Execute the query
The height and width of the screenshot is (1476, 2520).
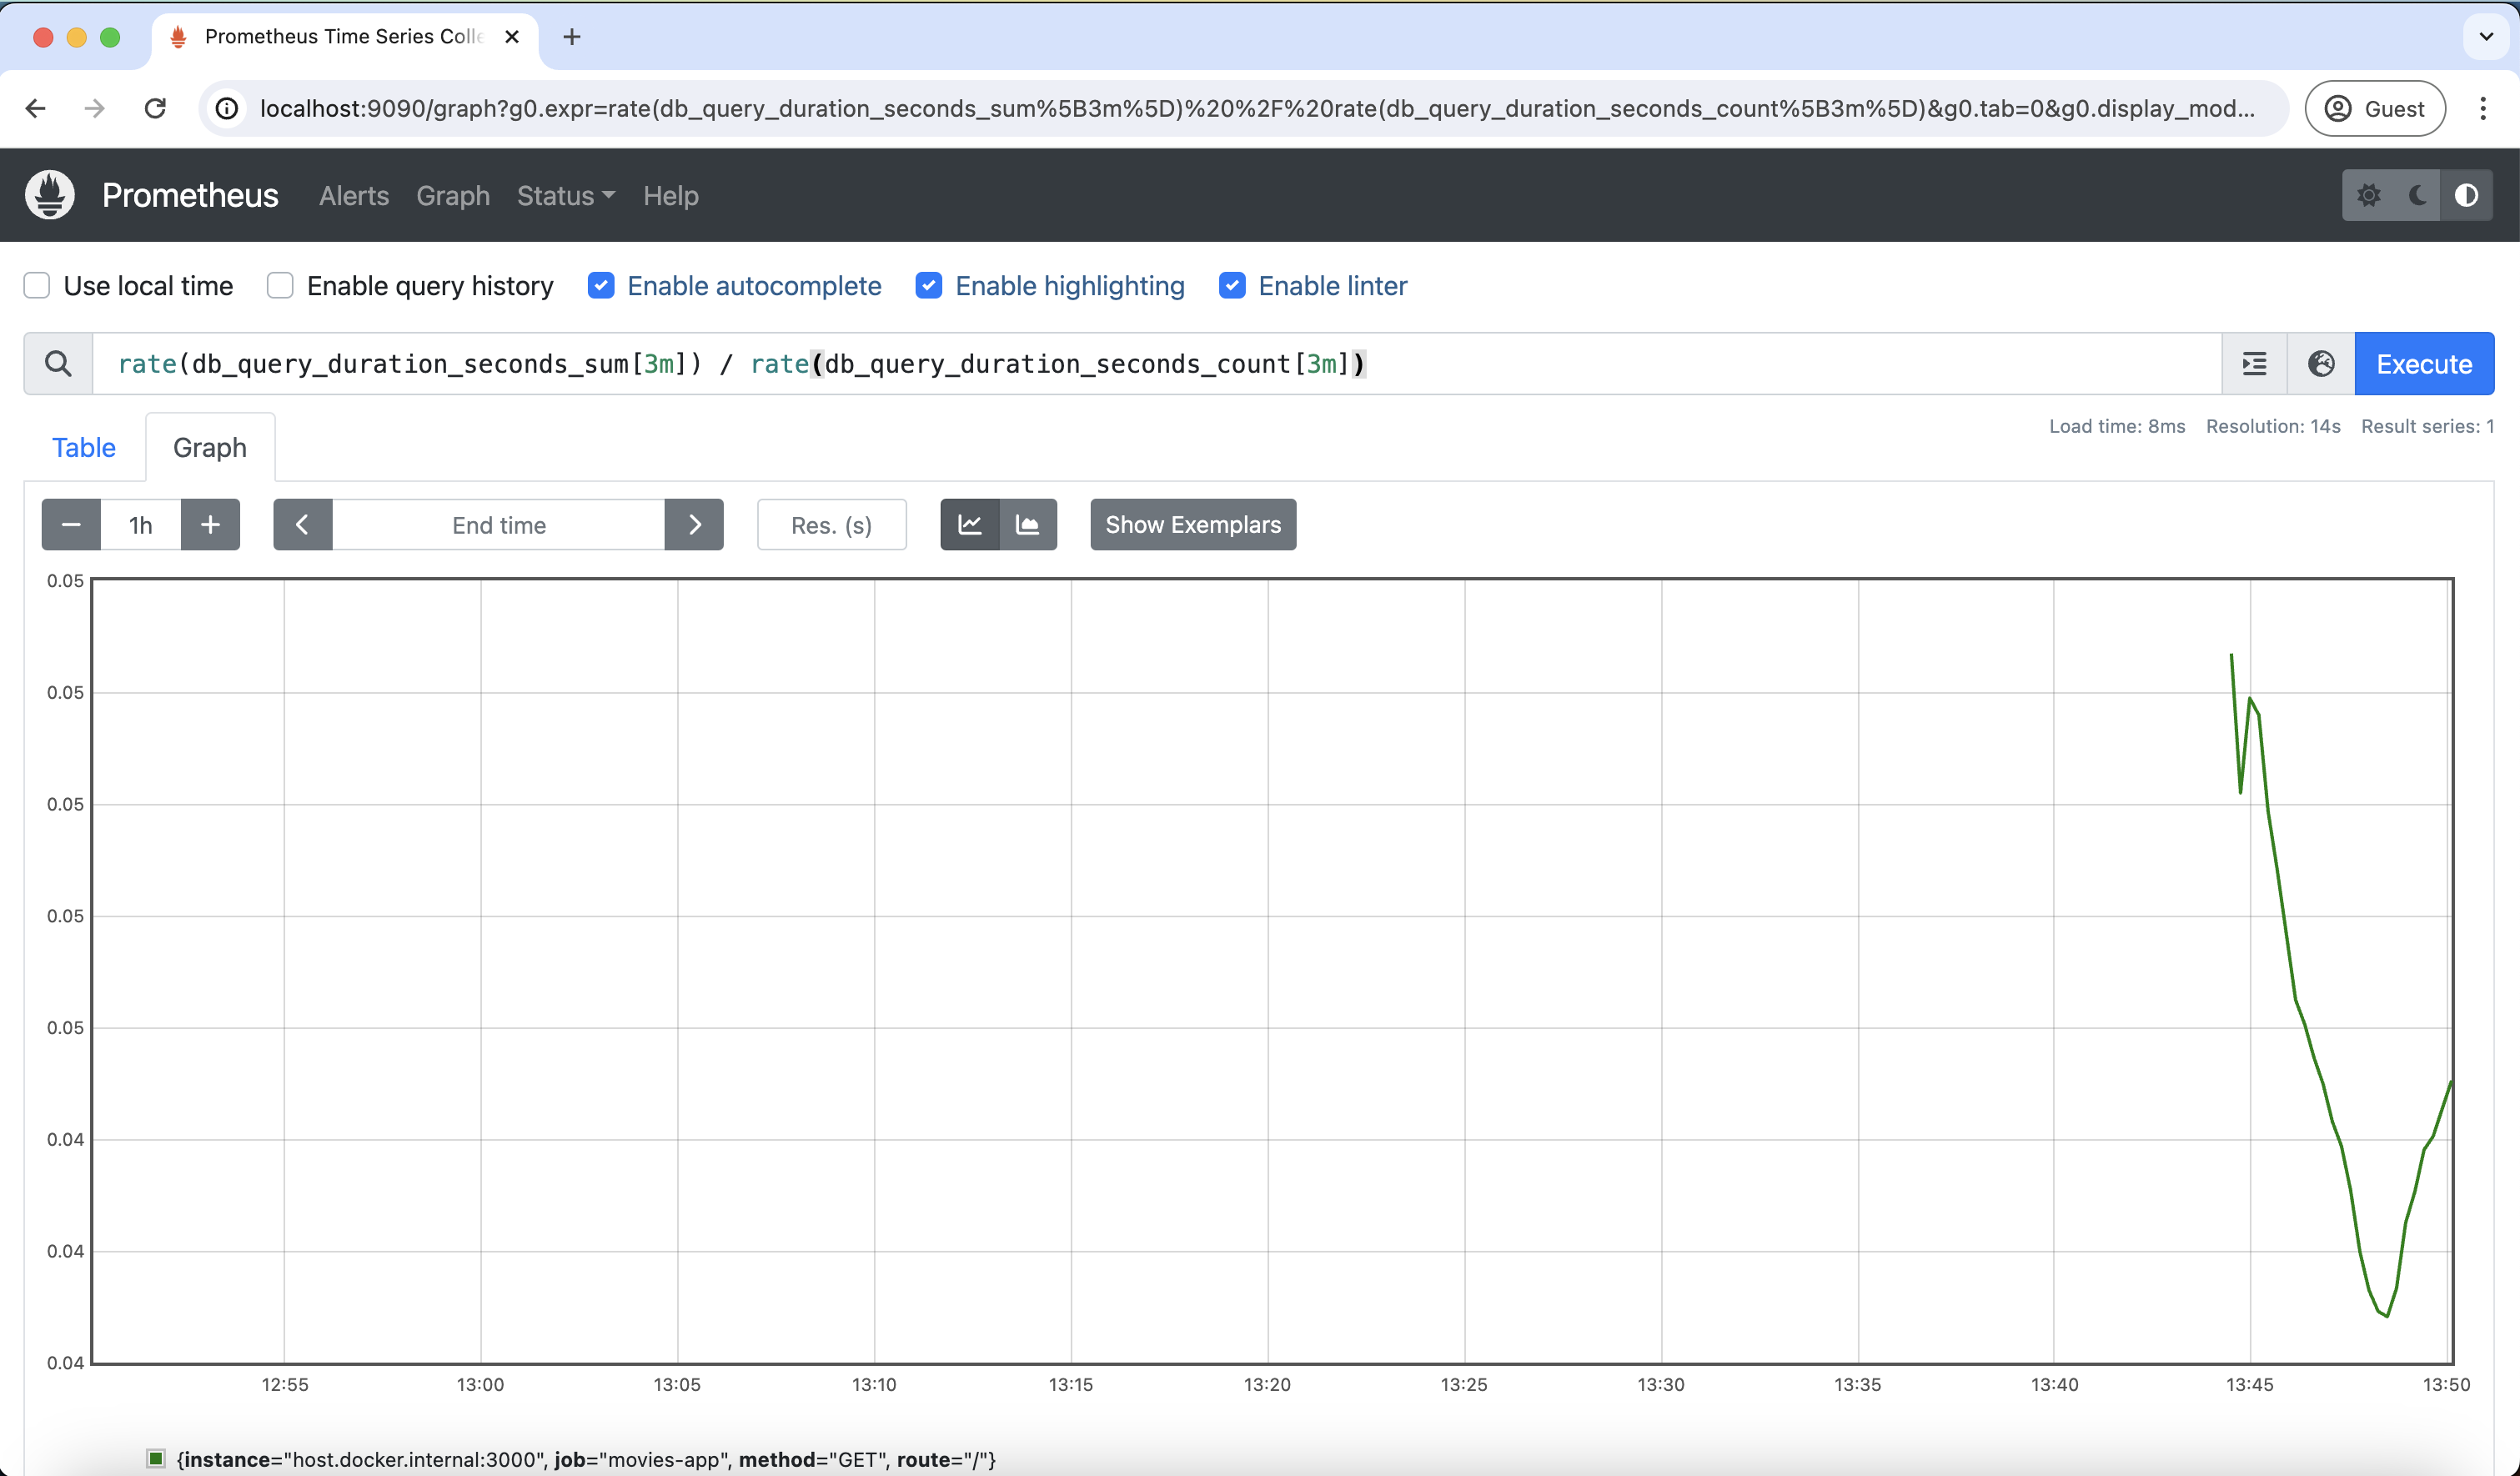coord(2424,364)
